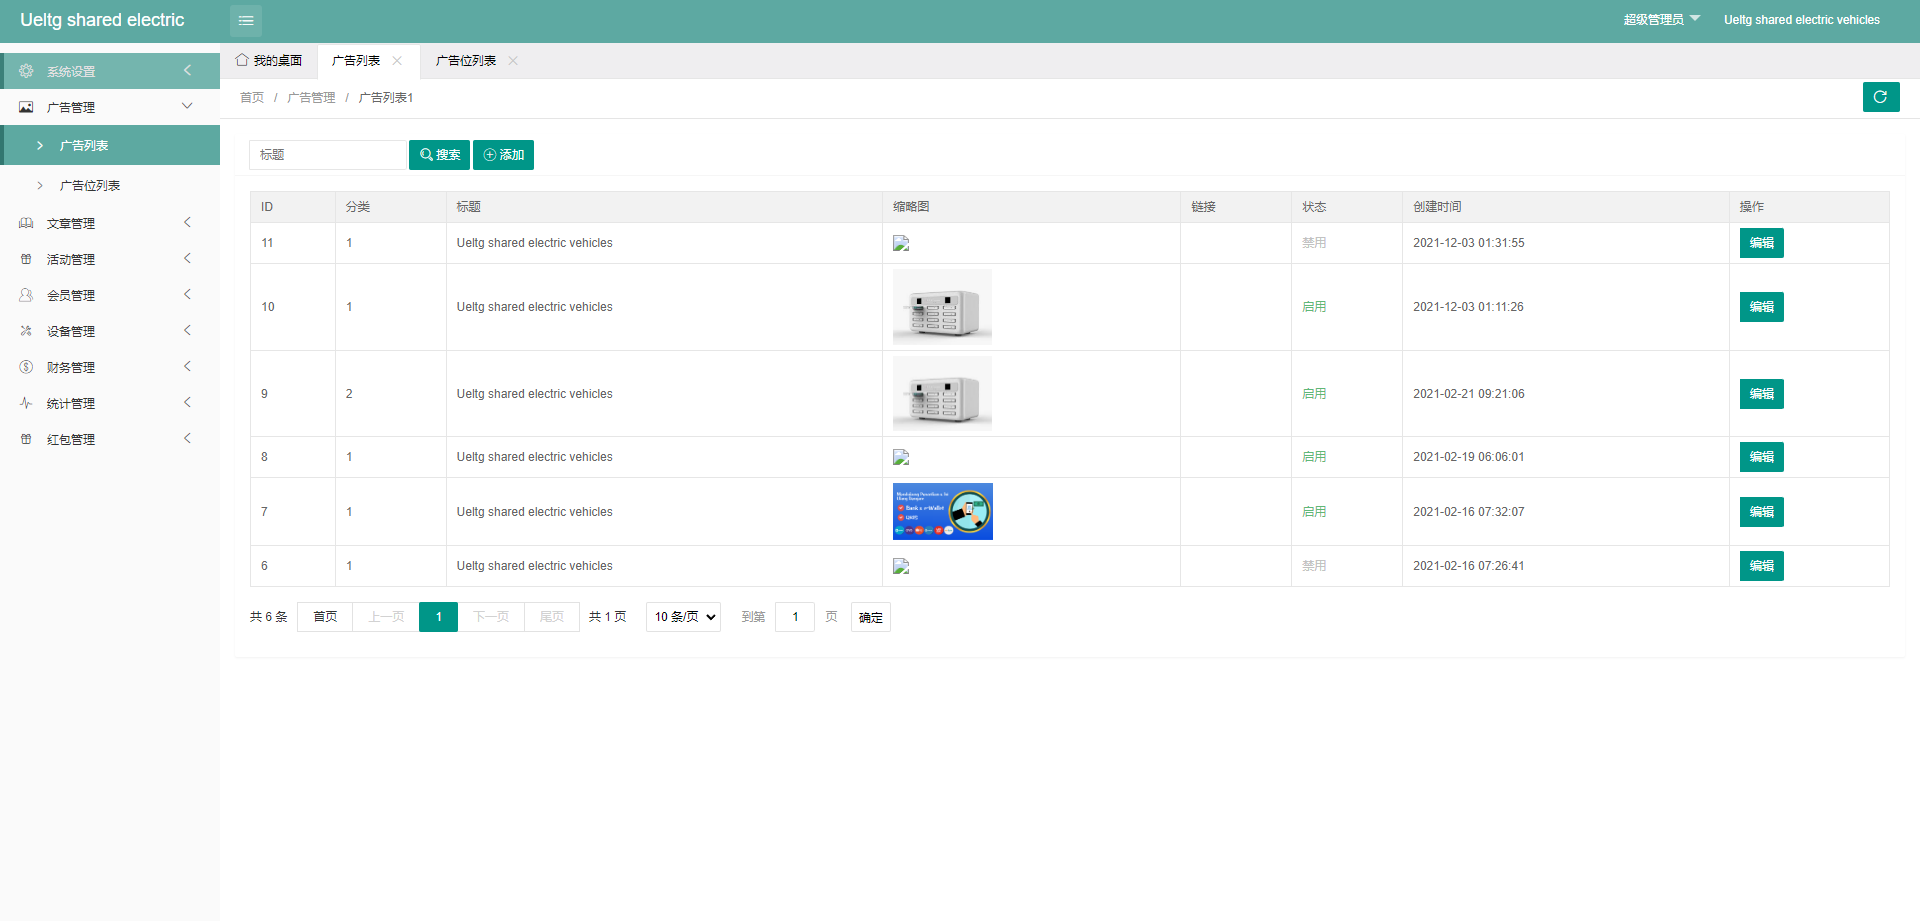Open the 10 条/页 page size dropdown
The image size is (1920, 921).
(x=683, y=617)
